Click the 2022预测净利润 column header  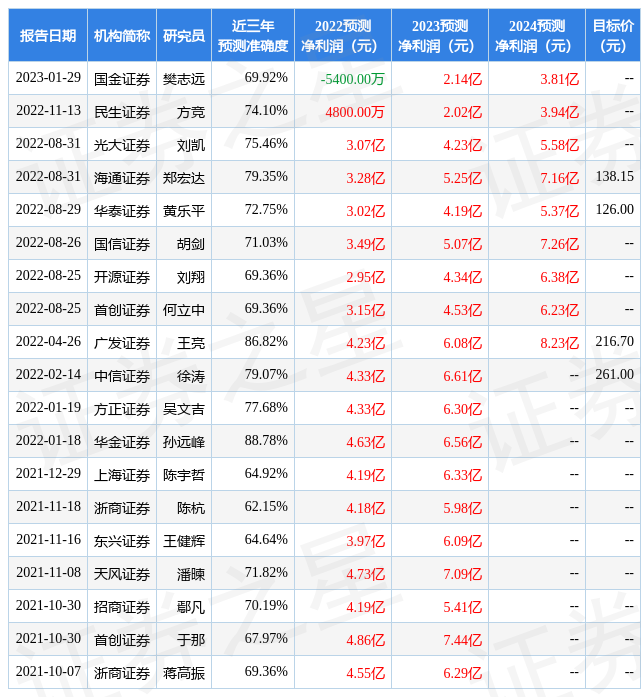343,35
